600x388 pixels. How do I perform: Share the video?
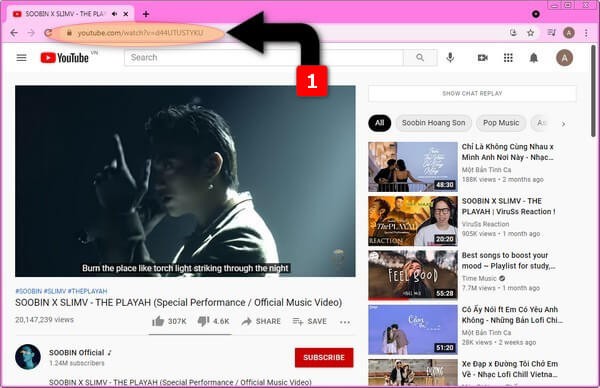(261, 321)
